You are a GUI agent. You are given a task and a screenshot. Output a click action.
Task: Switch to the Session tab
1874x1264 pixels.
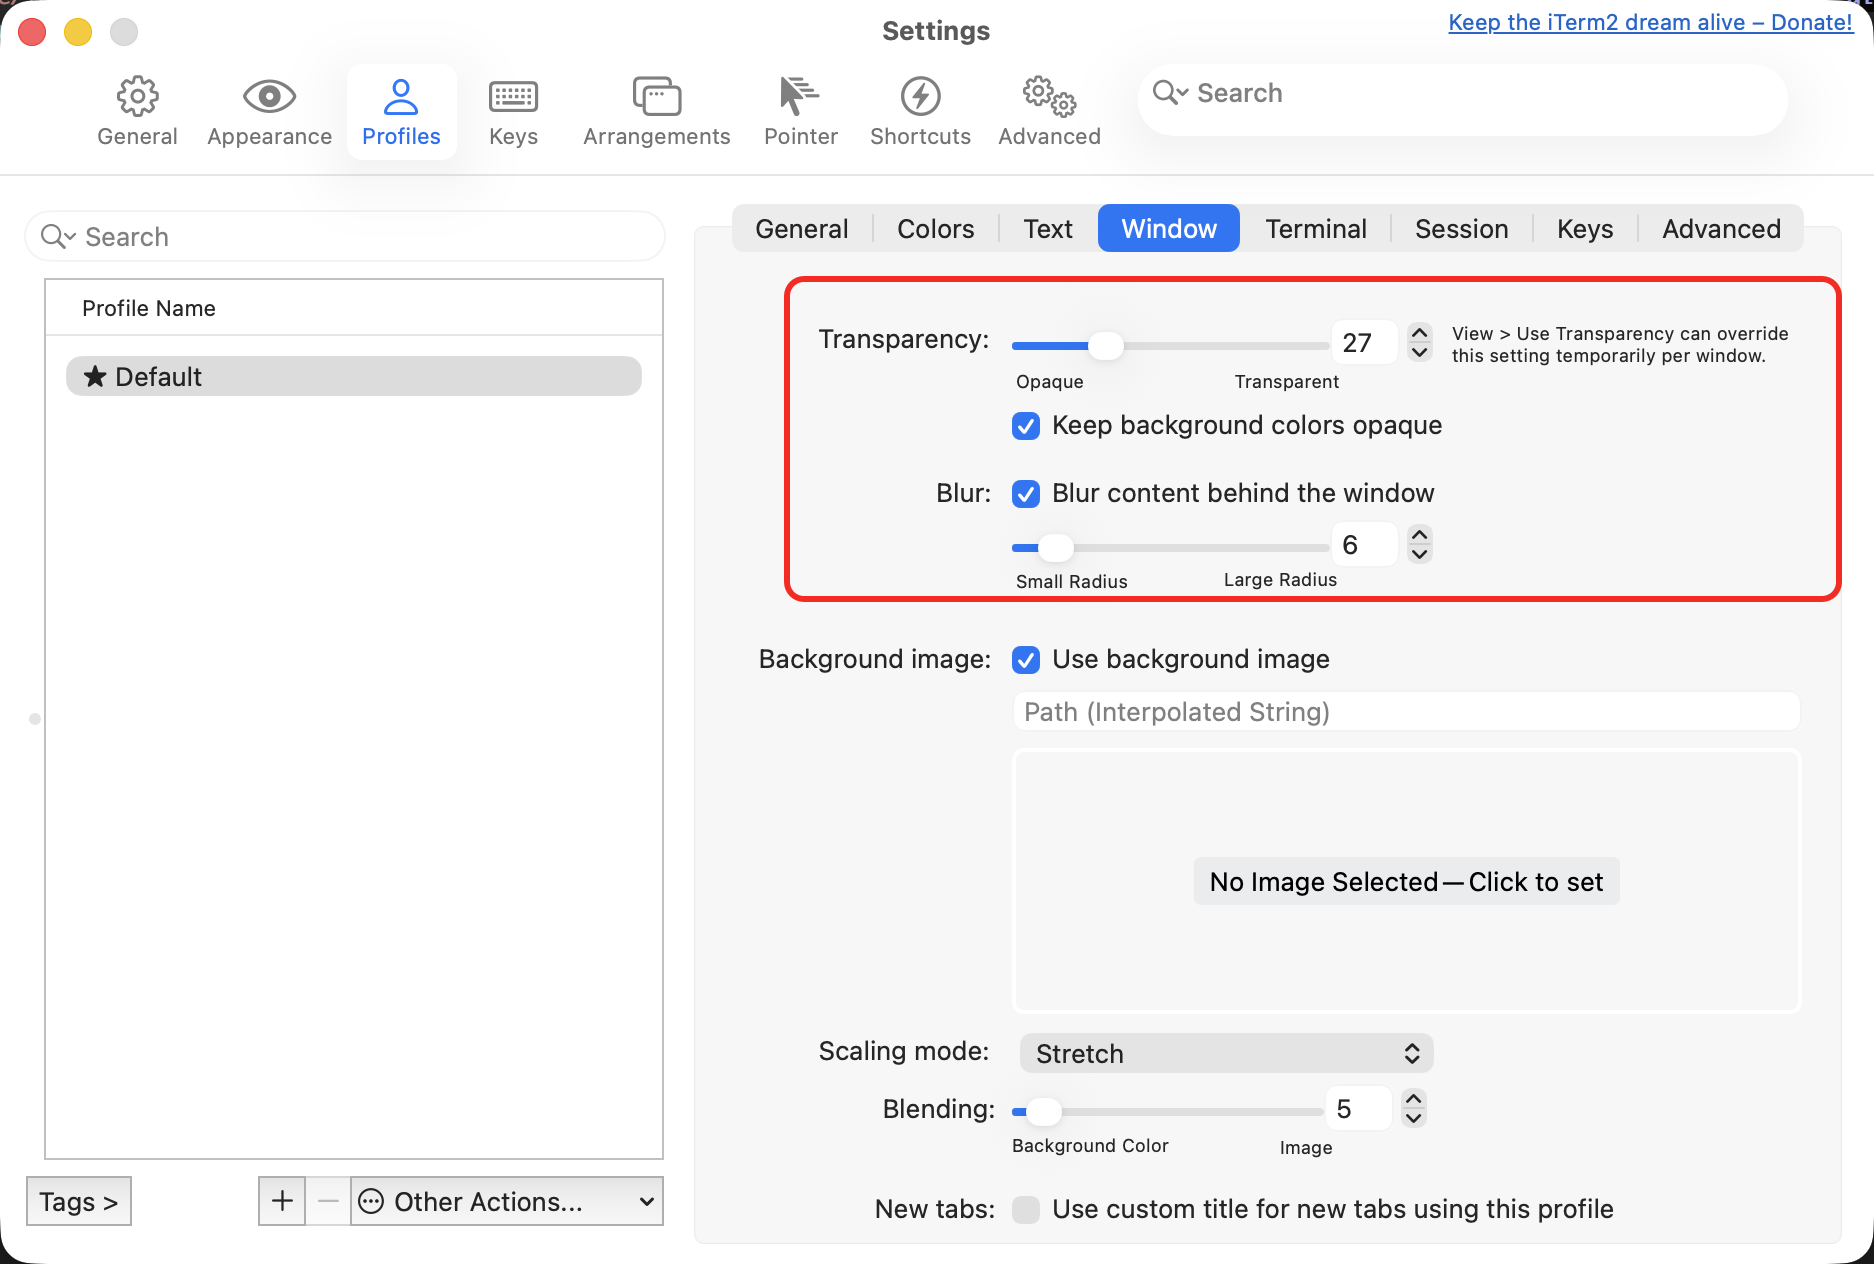pos(1461,229)
